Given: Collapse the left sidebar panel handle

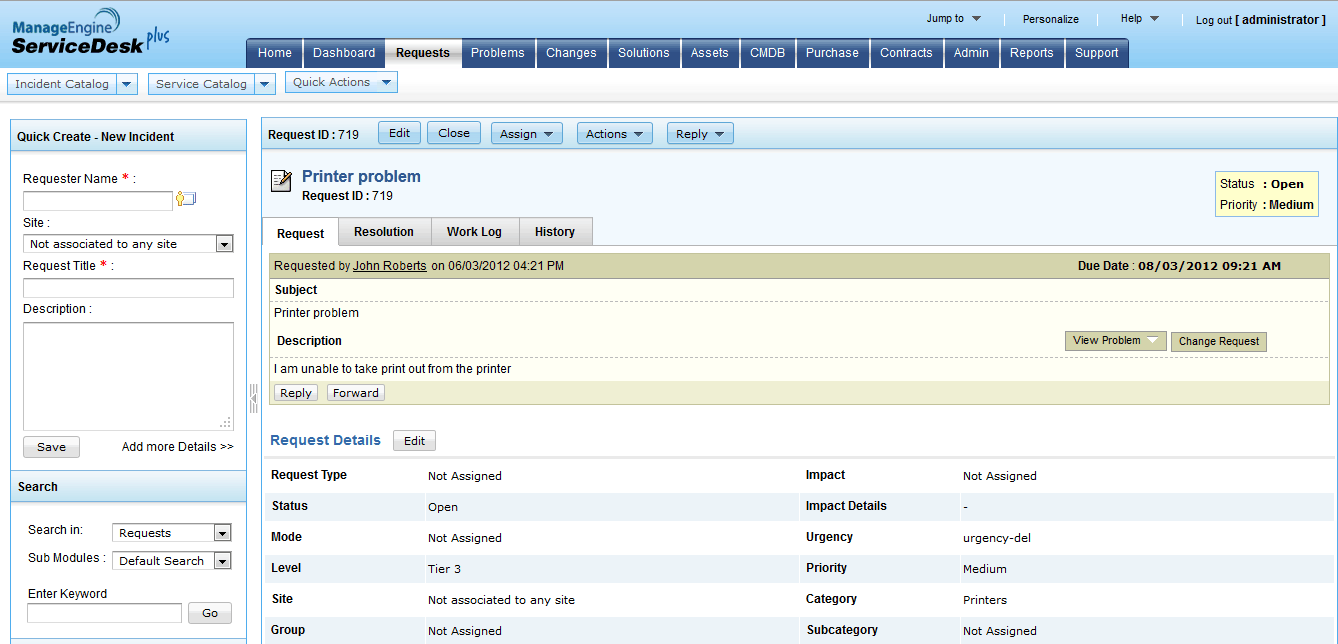Looking at the screenshot, I should tap(253, 398).
